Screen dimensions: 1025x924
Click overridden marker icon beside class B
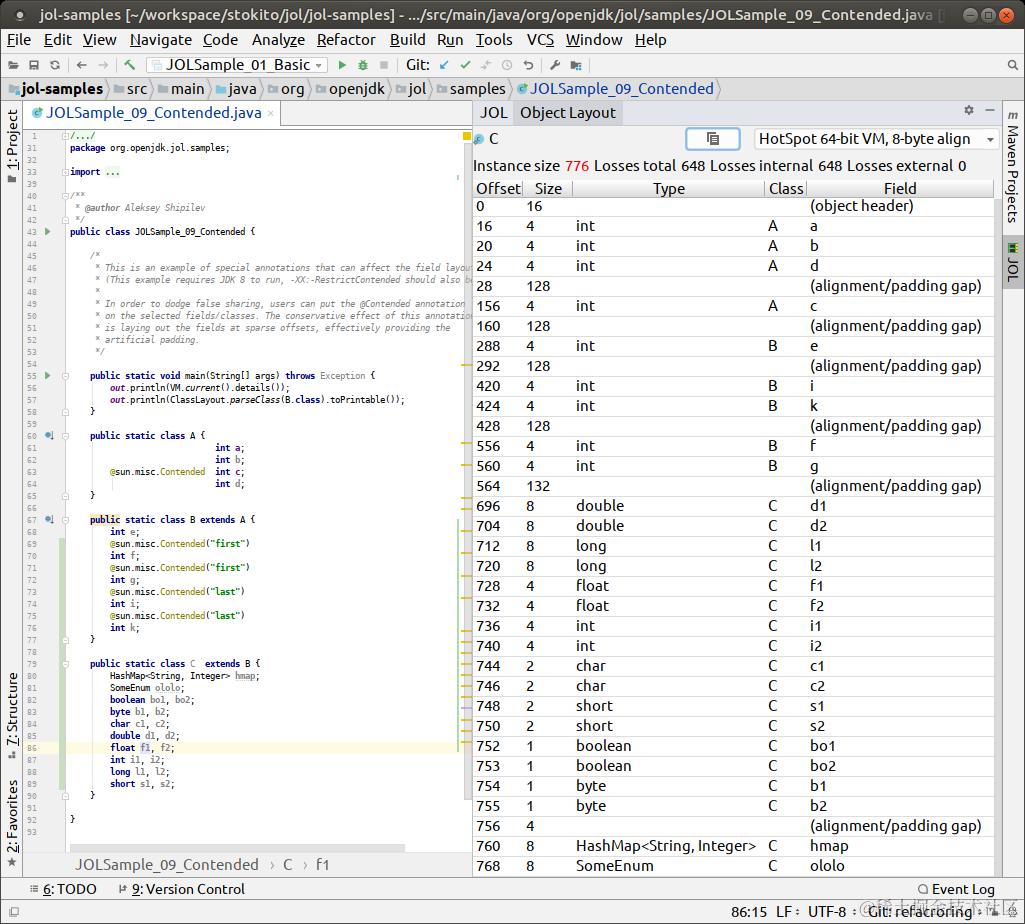tap(49, 519)
